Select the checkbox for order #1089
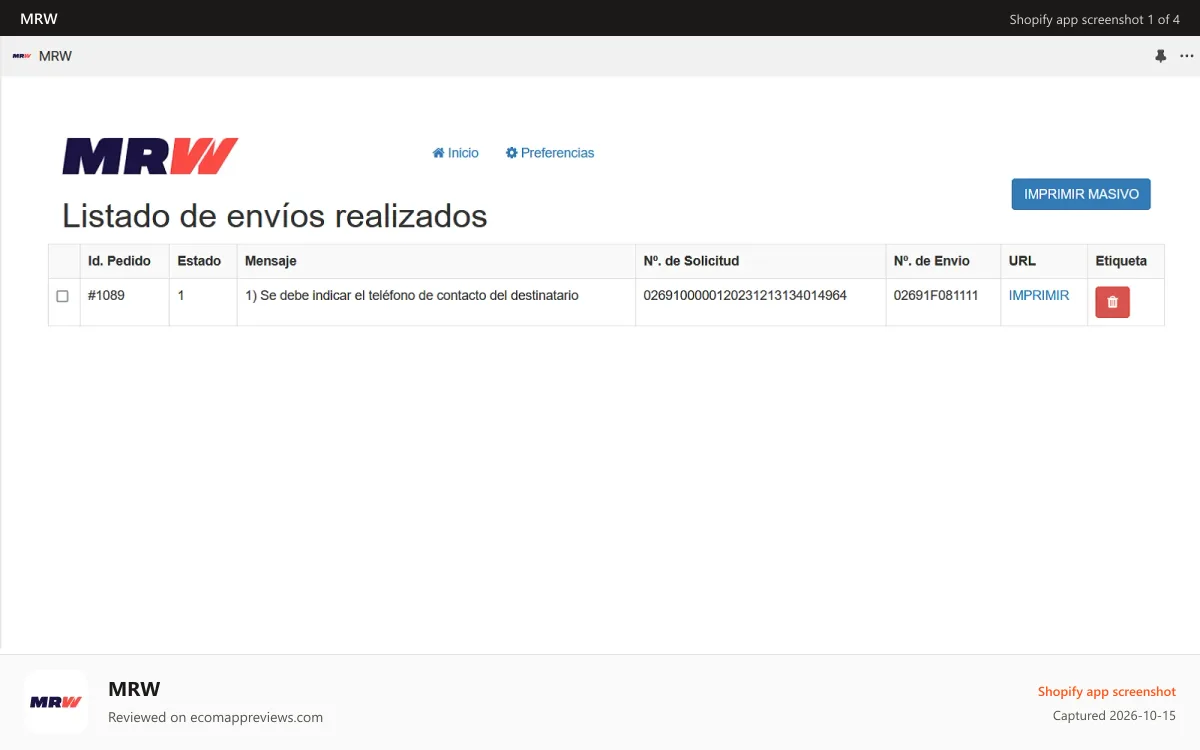This screenshot has width=1200, height=750. pyautogui.click(x=62, y=296)
